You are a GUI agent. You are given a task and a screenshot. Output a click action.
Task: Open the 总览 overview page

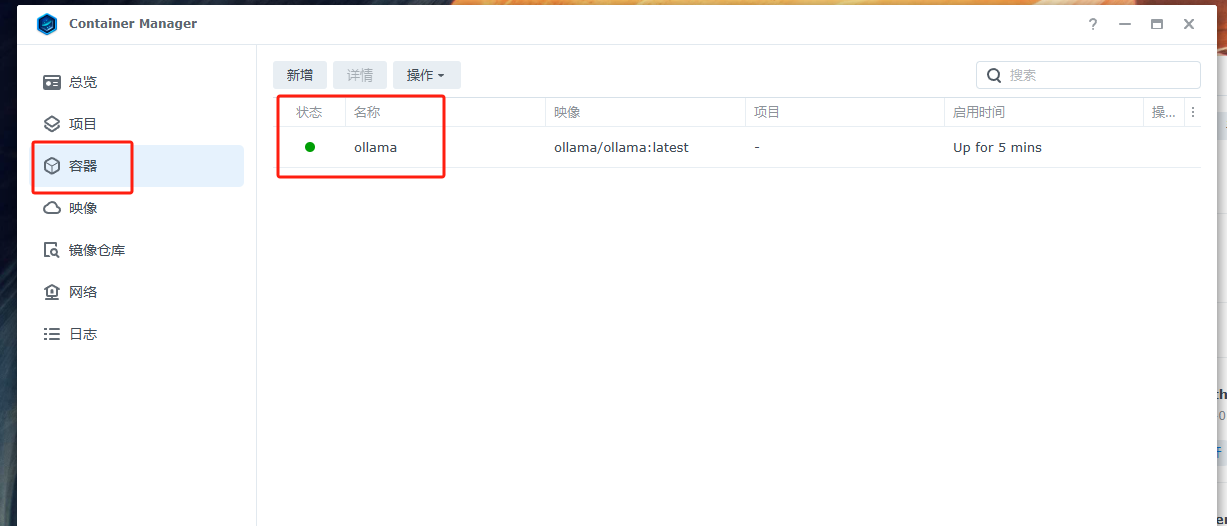point(137,82)
